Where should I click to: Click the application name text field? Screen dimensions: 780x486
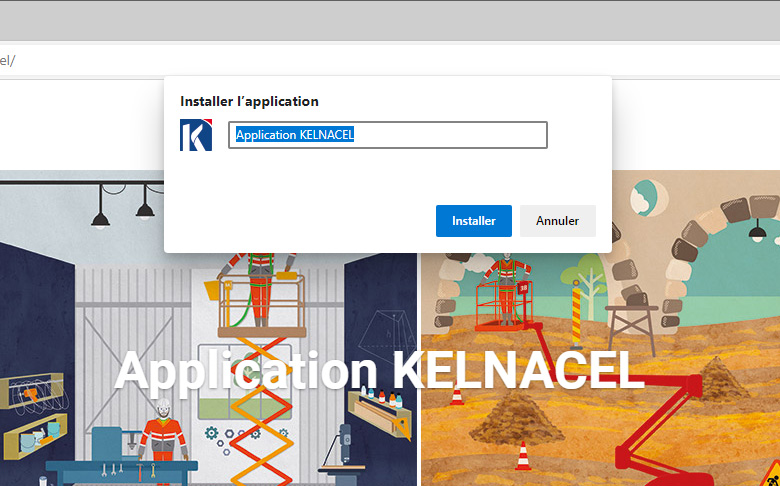coord(387,135)
